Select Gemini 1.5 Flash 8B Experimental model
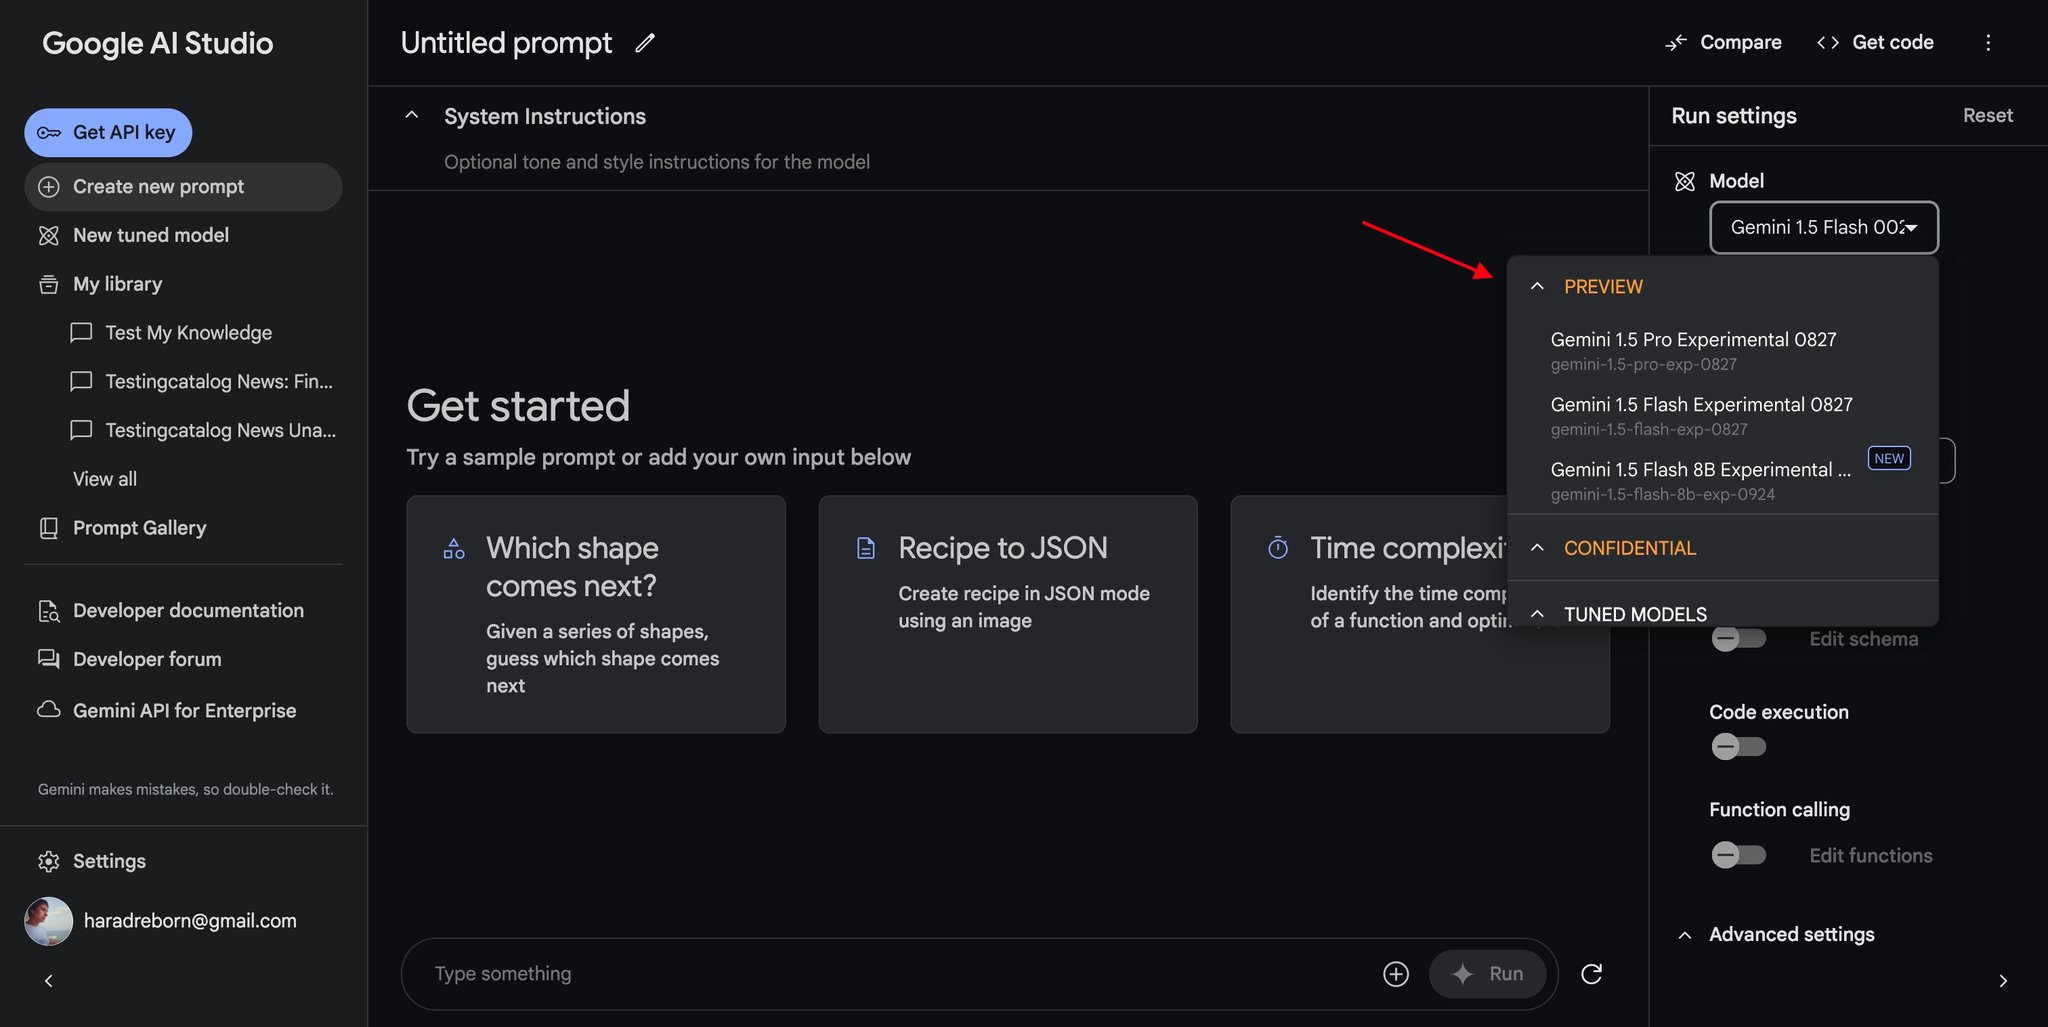2048x1027 pixels. [x=1723, y=481]
